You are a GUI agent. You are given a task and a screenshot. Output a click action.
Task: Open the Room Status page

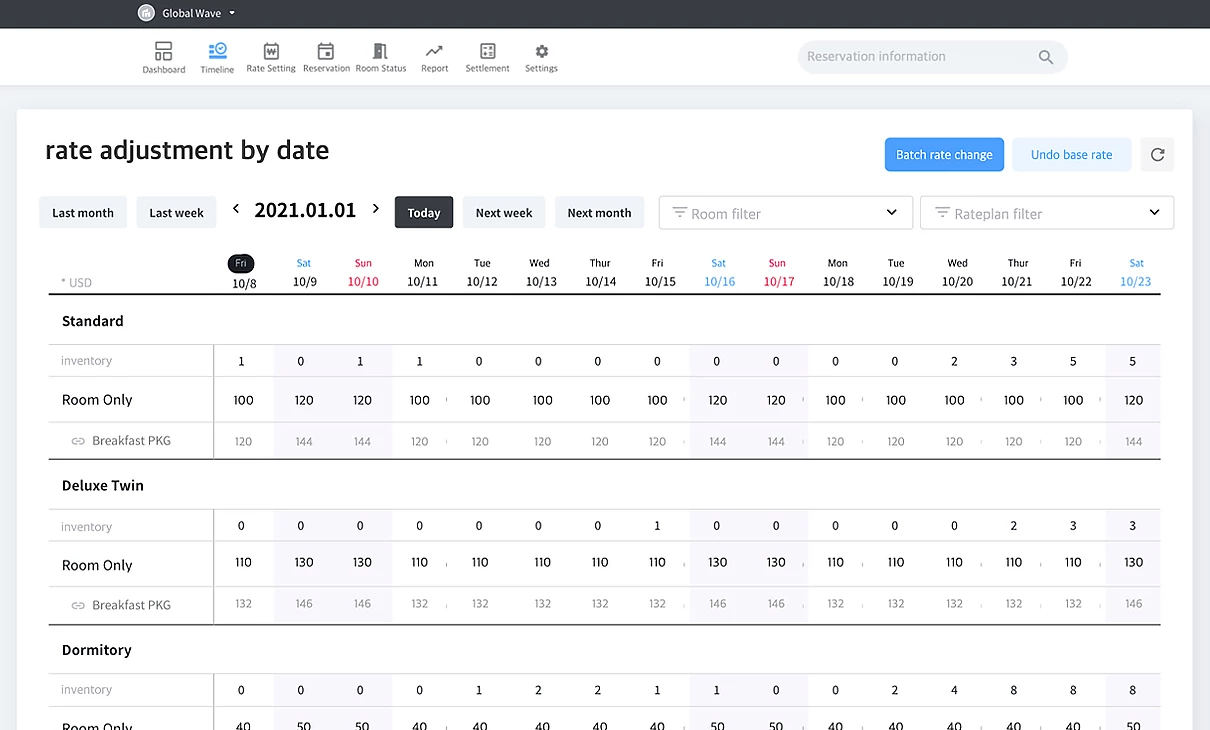380,56
